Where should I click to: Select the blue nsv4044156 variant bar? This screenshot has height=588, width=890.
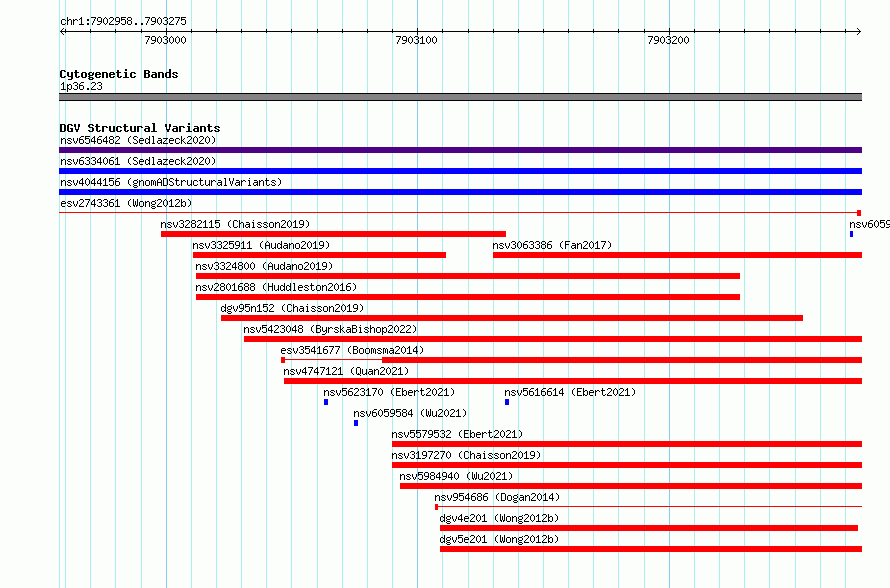460,192
